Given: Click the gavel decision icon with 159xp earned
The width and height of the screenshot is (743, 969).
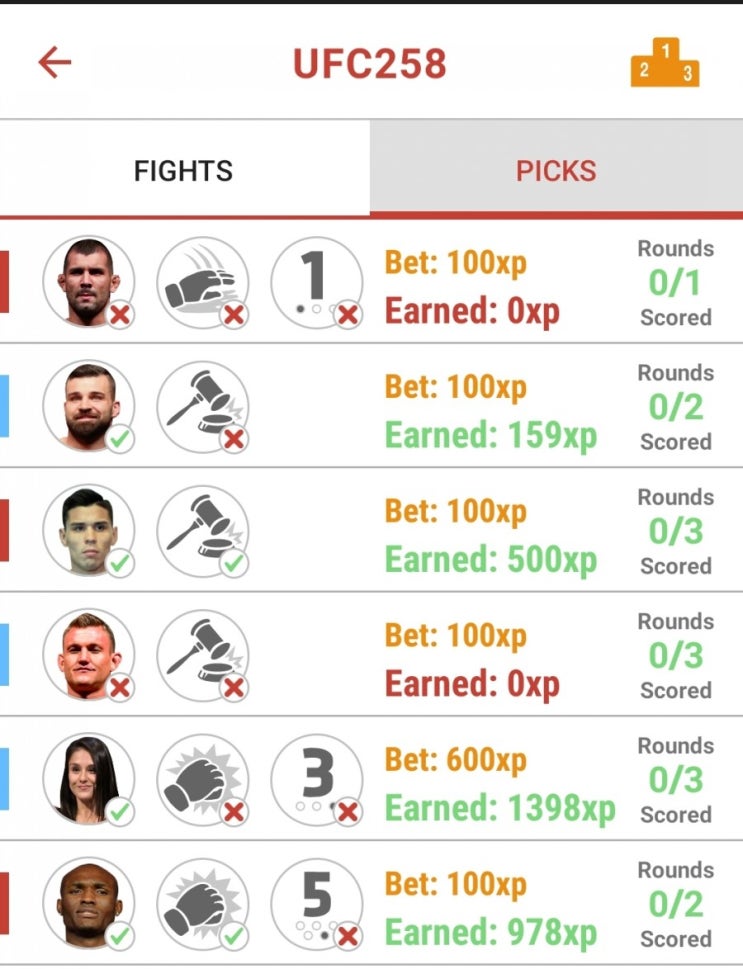Looking at the screenshot, I should (203, 407).
